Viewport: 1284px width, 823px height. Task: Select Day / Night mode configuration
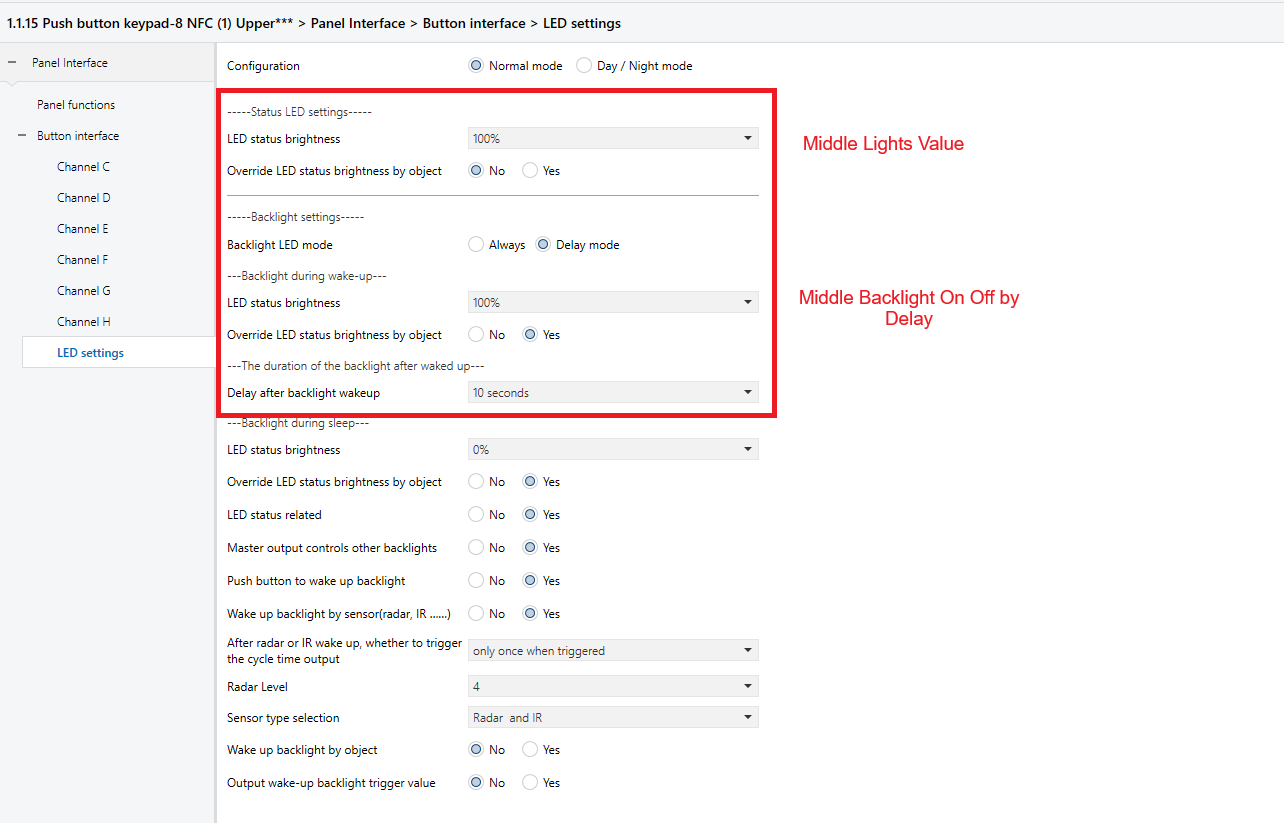tap(584, 66)
